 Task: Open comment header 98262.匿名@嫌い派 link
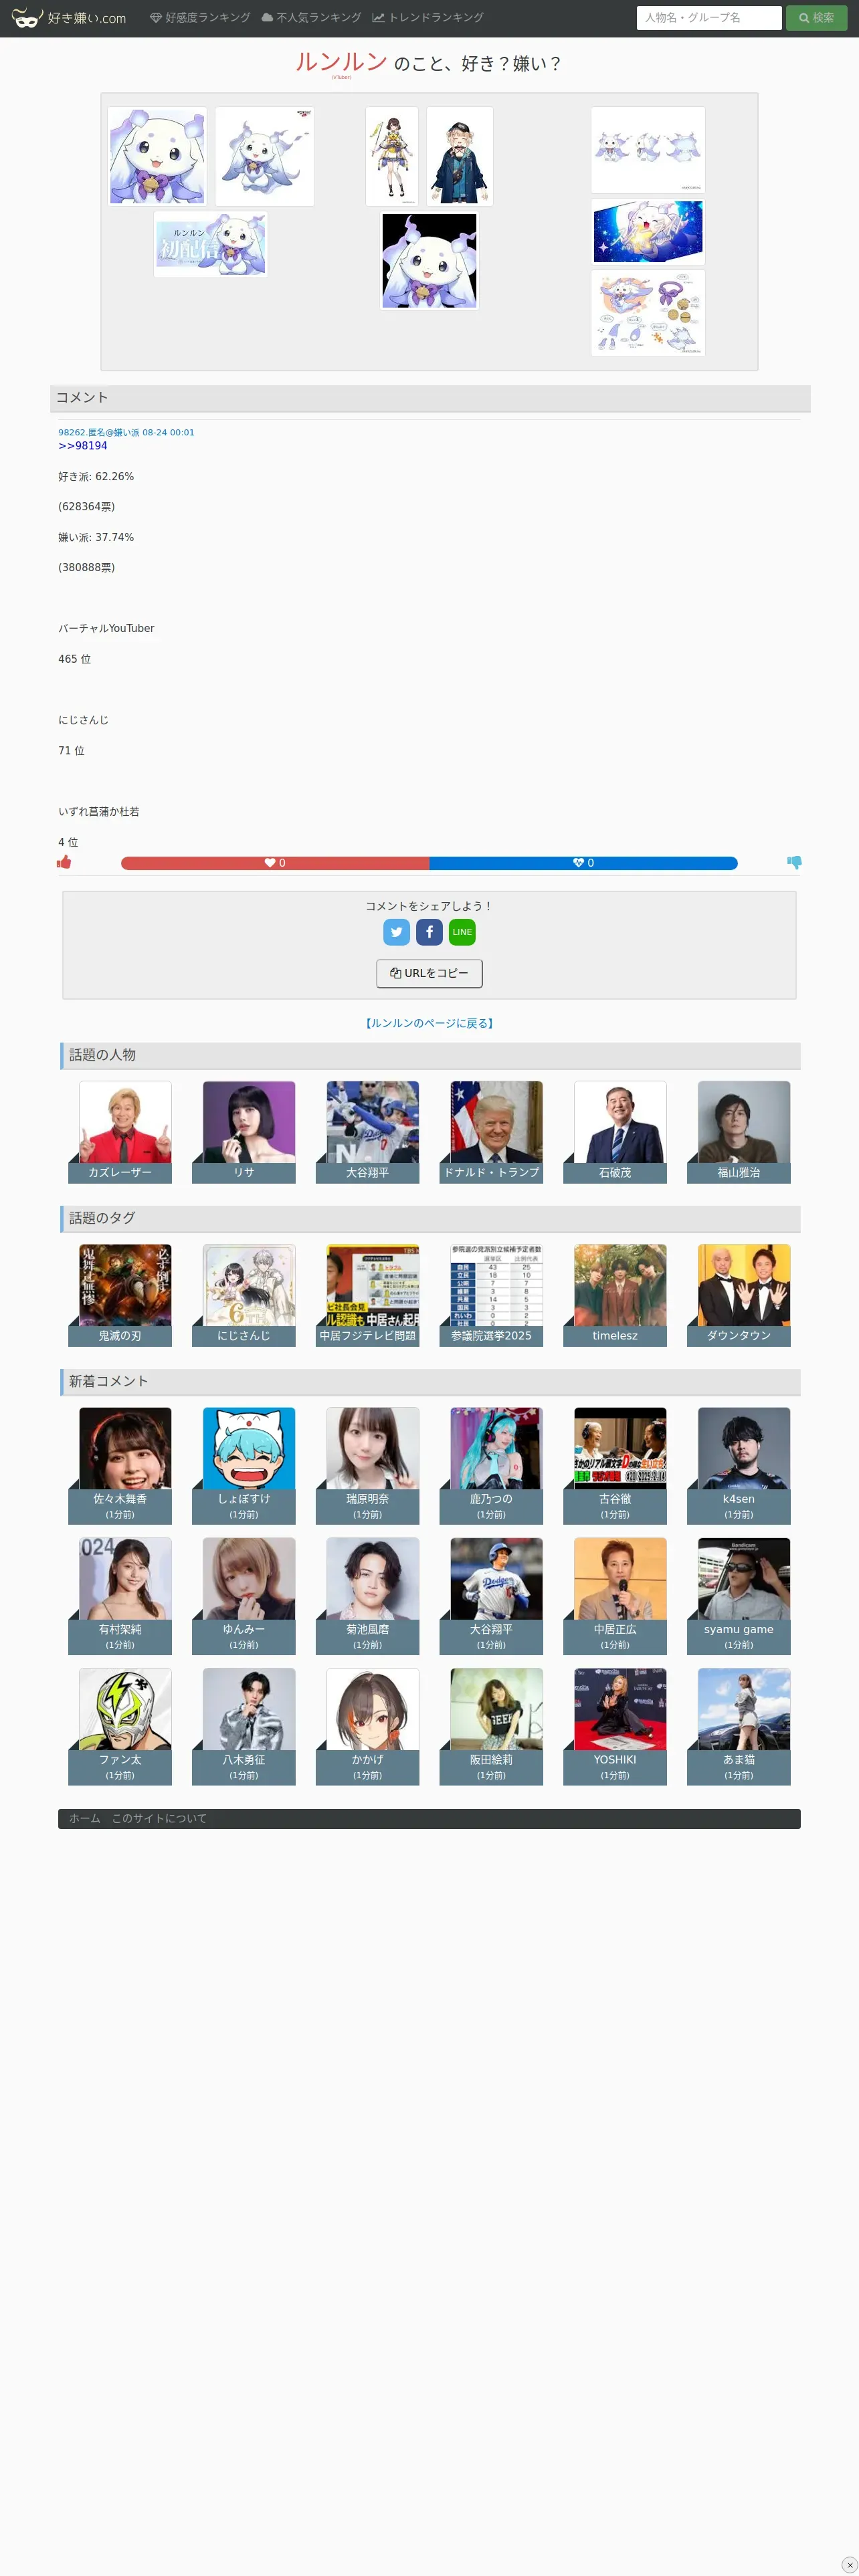126,432
